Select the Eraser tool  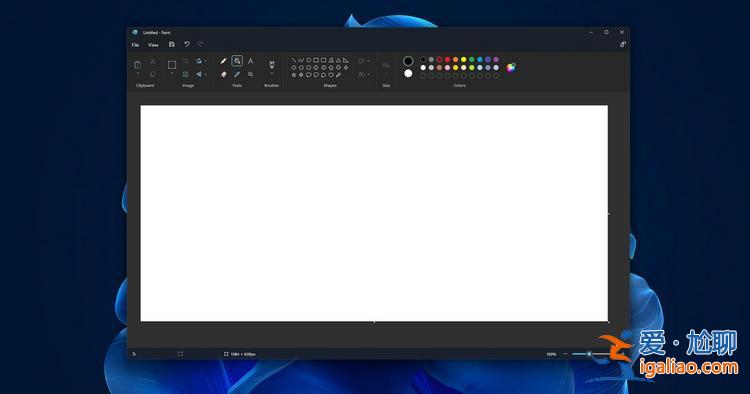click(223, 74)
